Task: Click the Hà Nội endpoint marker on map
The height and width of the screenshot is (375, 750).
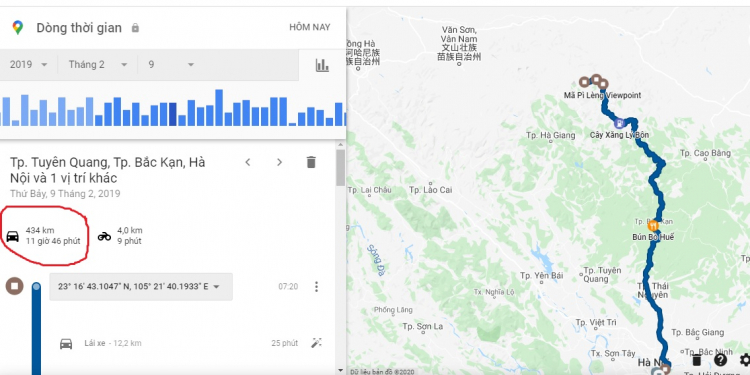Action: [665, 368]
